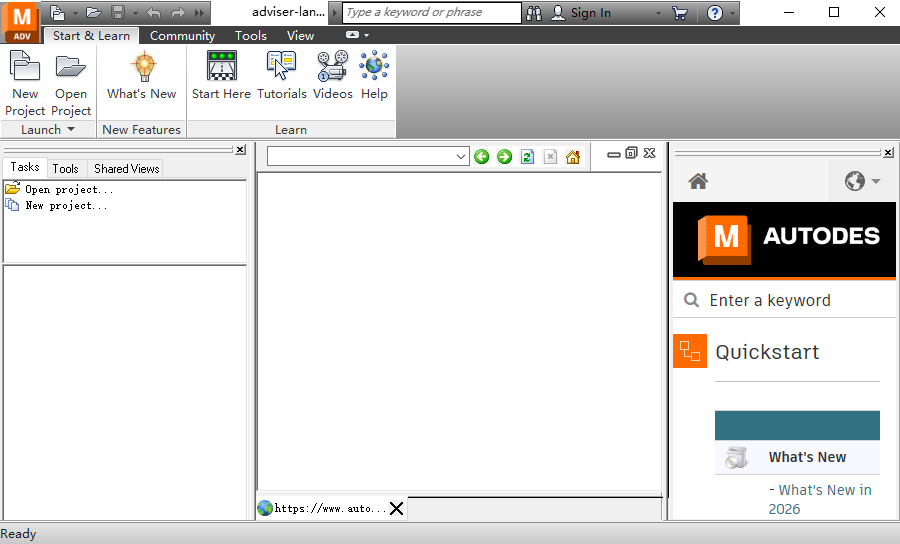The width and height of the screenshot is (900, 544).
Task: Expand the quick access toolbar overflow arrows
Action: coord(199,13)
